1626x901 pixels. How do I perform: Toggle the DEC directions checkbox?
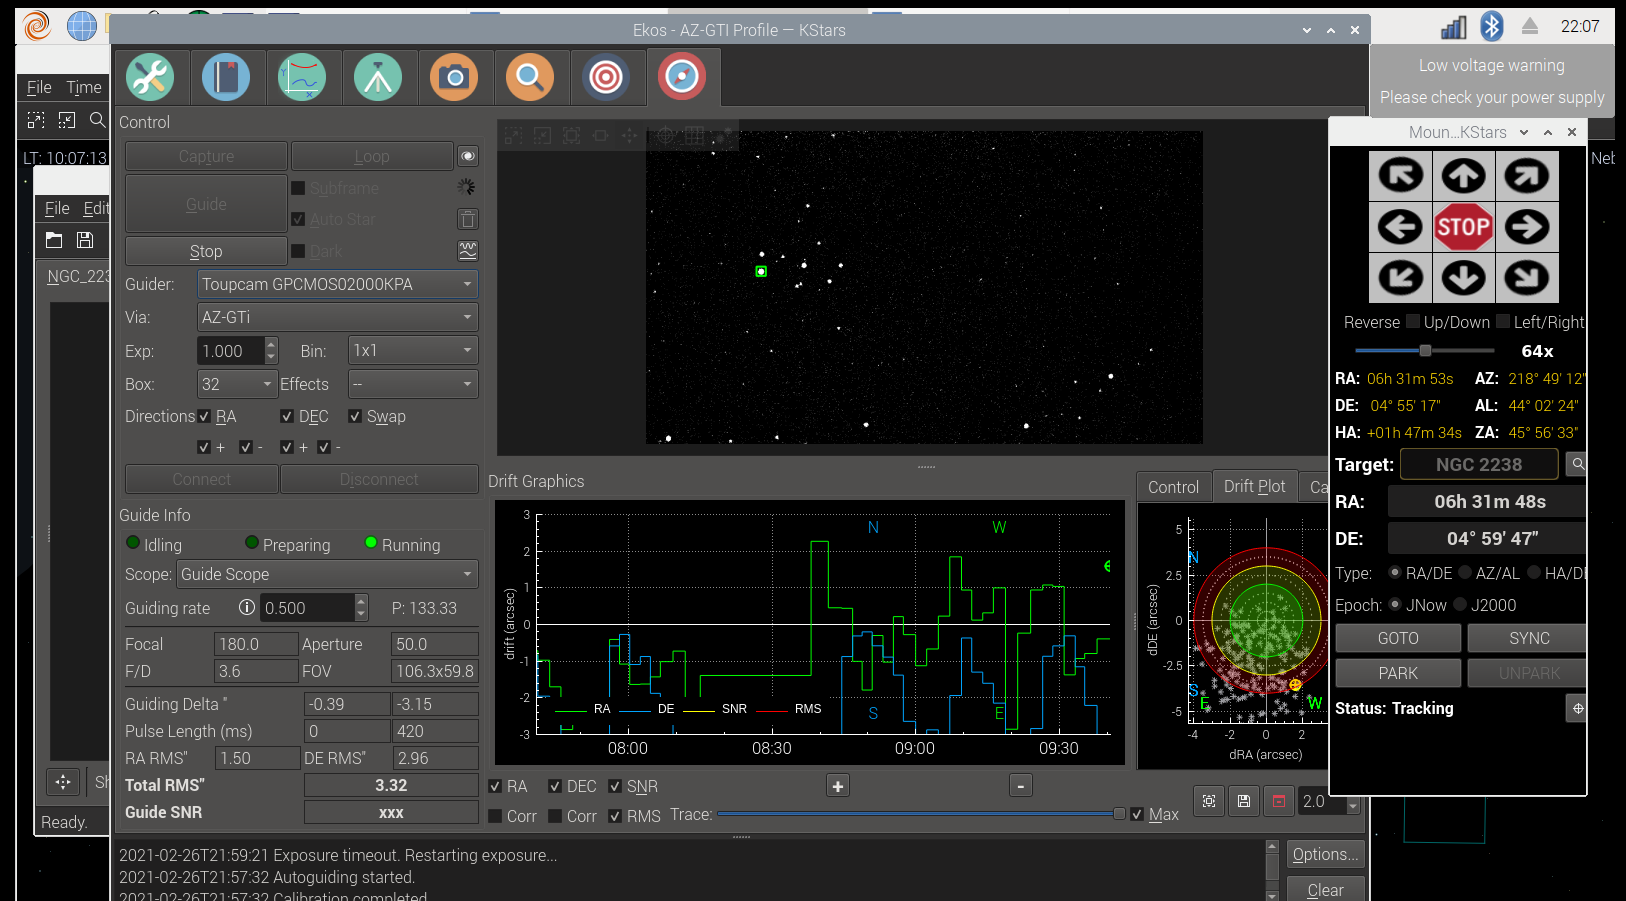[287, 417]
